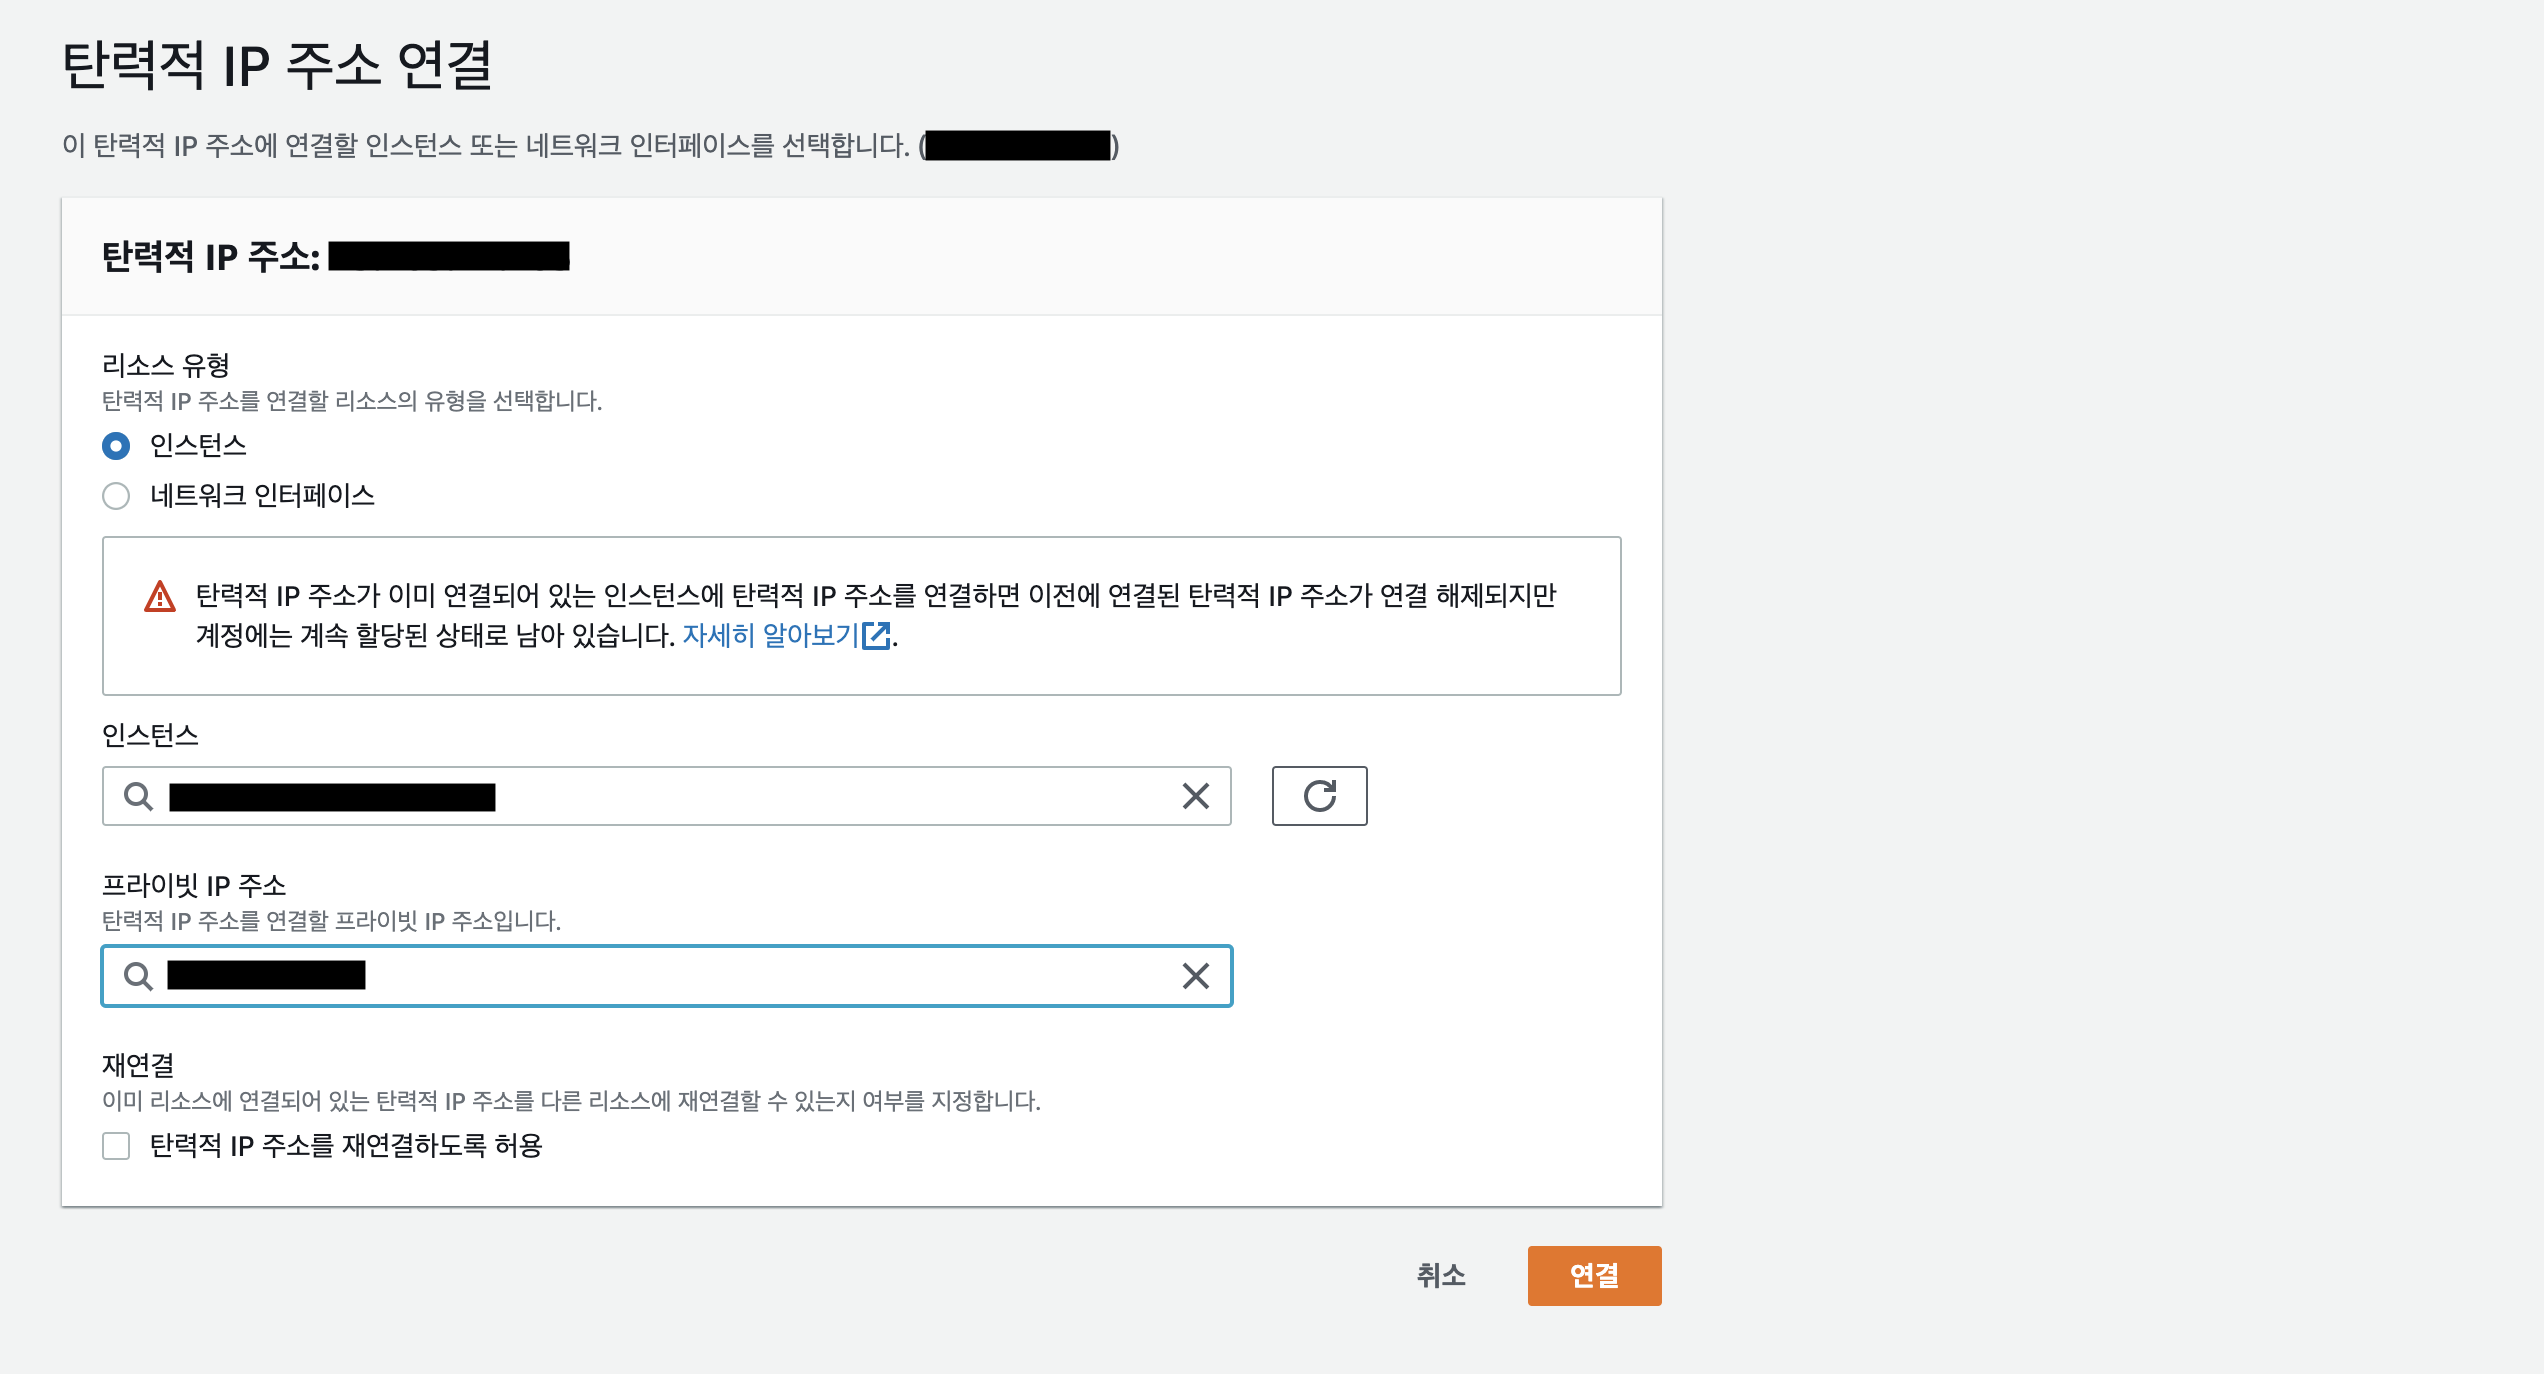Click into the 프라이빗 IP 주소 field
The width and height of the screenshot is (2544, 1374).
click(667, 976)
